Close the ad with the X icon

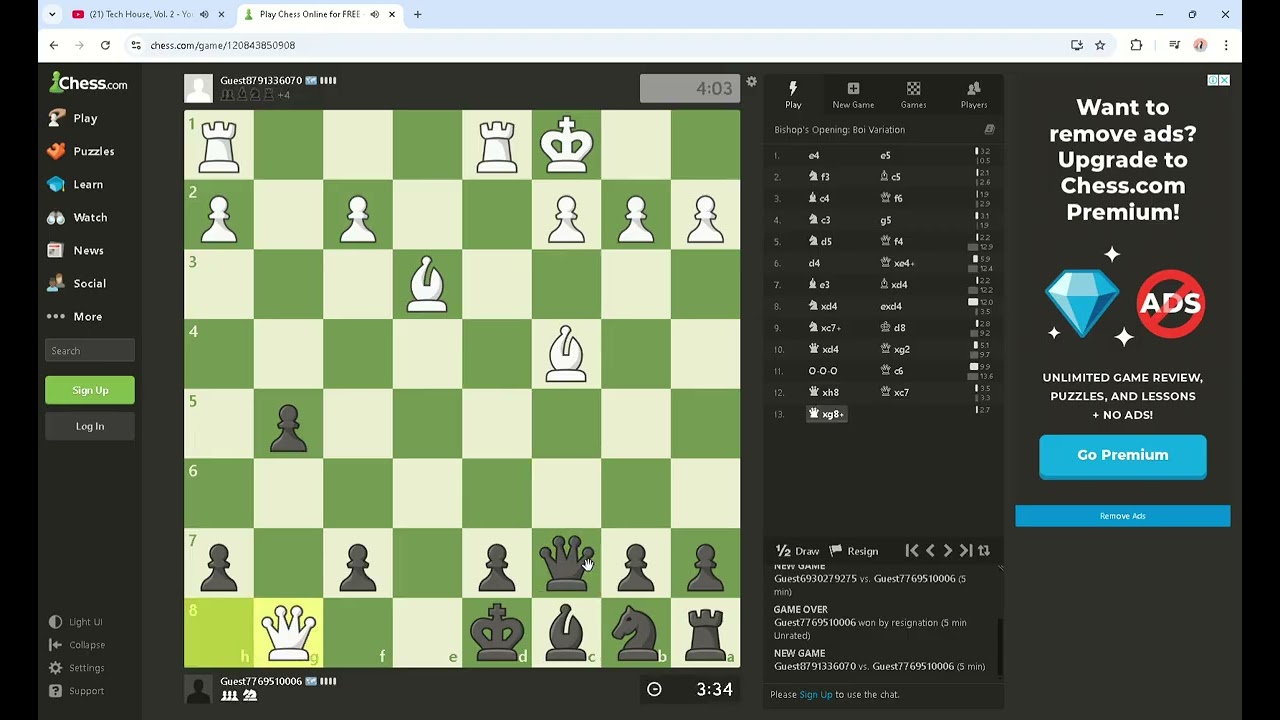(1224, 80)
